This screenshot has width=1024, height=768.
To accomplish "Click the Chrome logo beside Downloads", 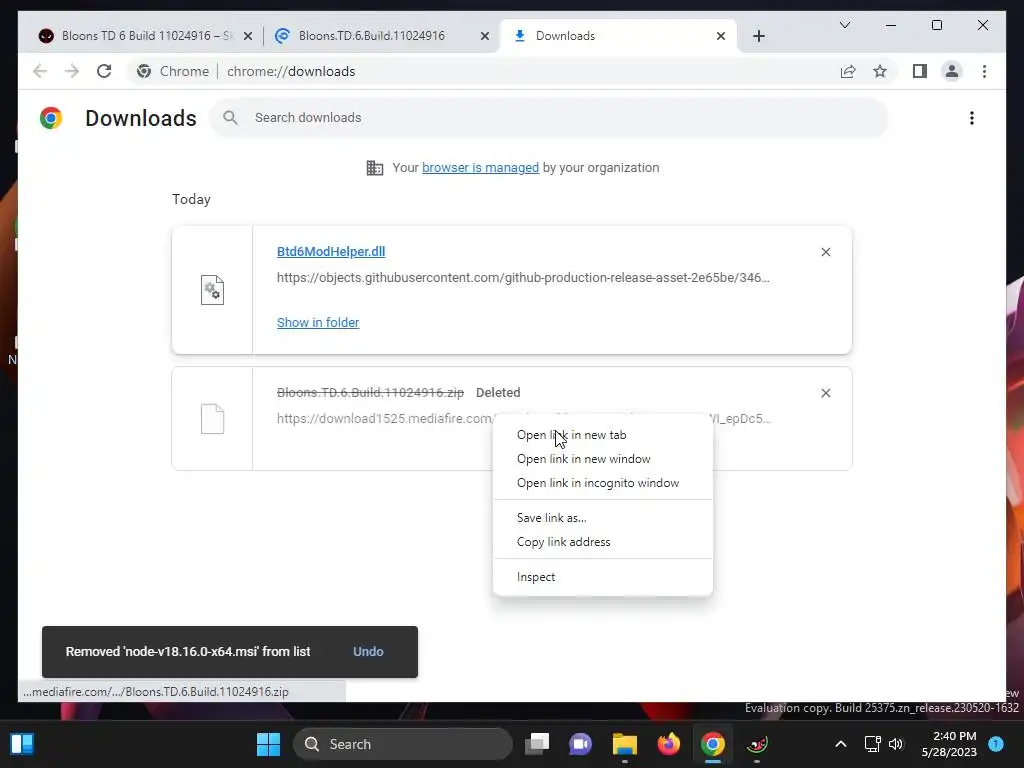I will [51, 118].
